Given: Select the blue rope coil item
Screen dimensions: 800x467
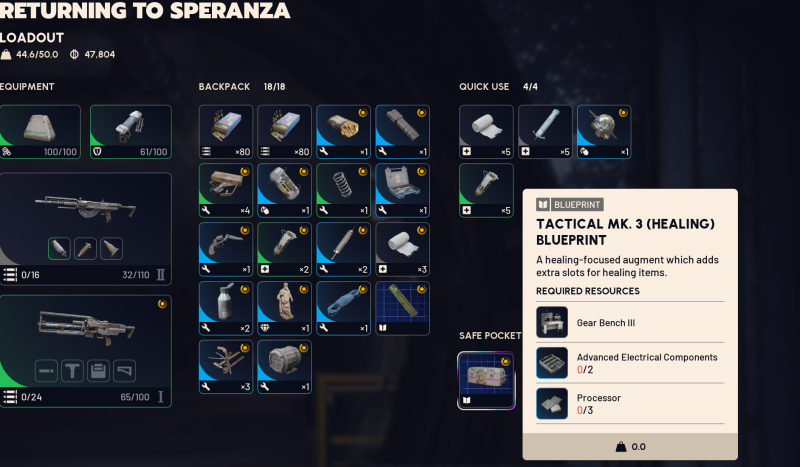Looking at the screenshot, I should pyautogui.click(x=343, y=308).
